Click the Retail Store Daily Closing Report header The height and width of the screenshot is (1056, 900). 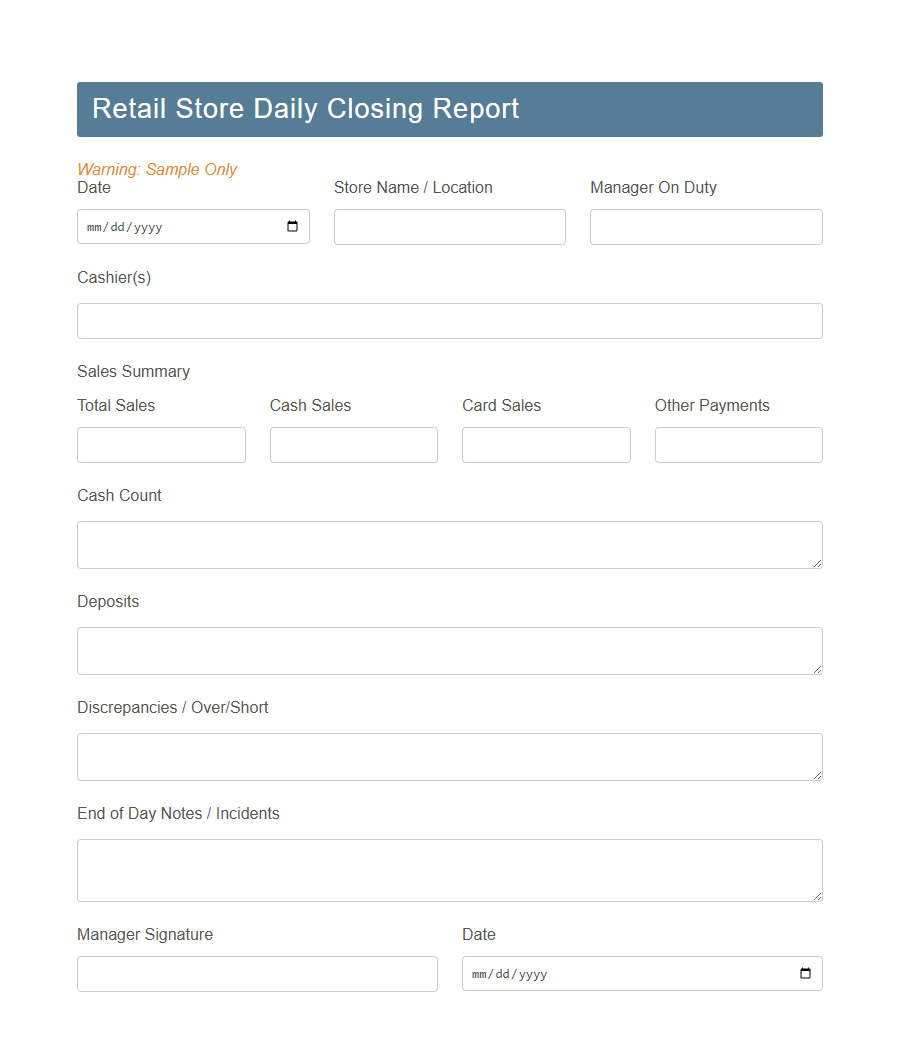coord(305,109)
